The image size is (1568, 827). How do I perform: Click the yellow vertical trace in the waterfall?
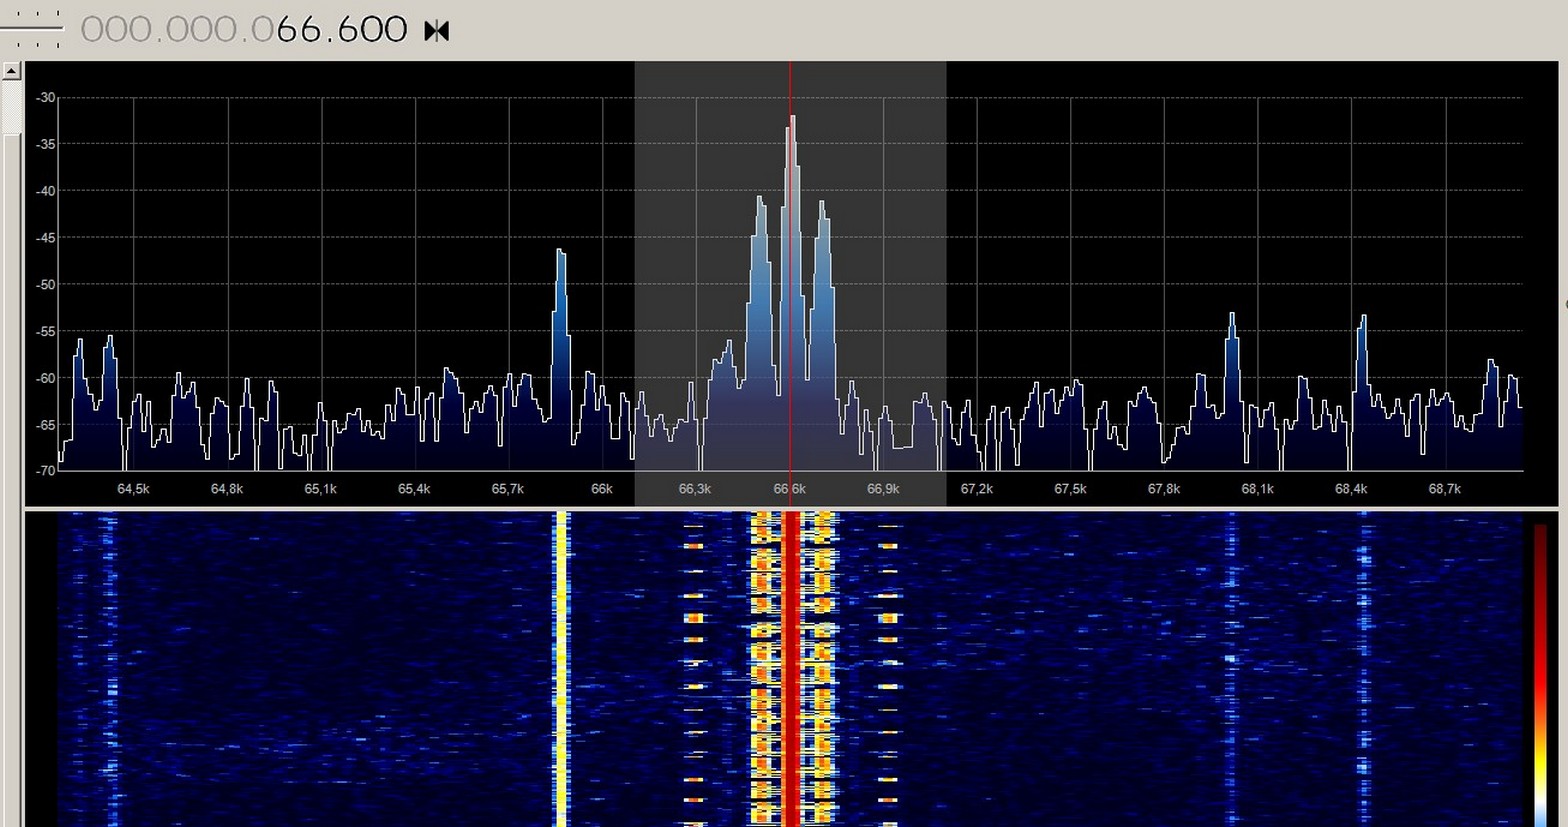tap(561, 668)
